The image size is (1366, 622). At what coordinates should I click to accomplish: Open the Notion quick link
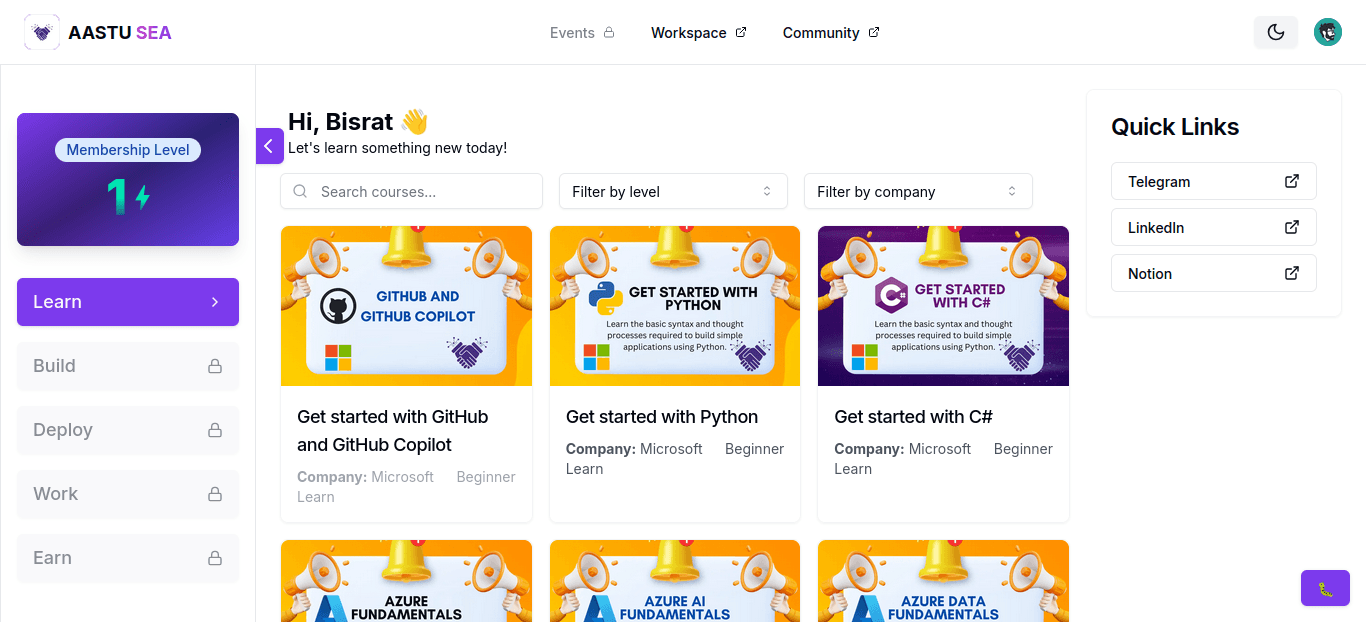1214,273
